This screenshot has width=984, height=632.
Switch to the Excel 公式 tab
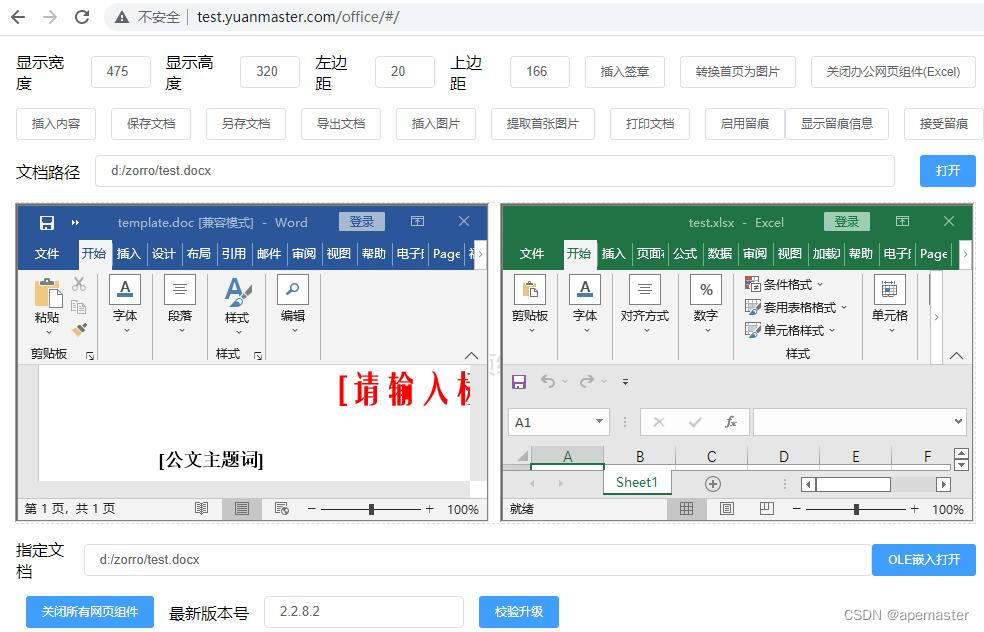tap(685, 254)
